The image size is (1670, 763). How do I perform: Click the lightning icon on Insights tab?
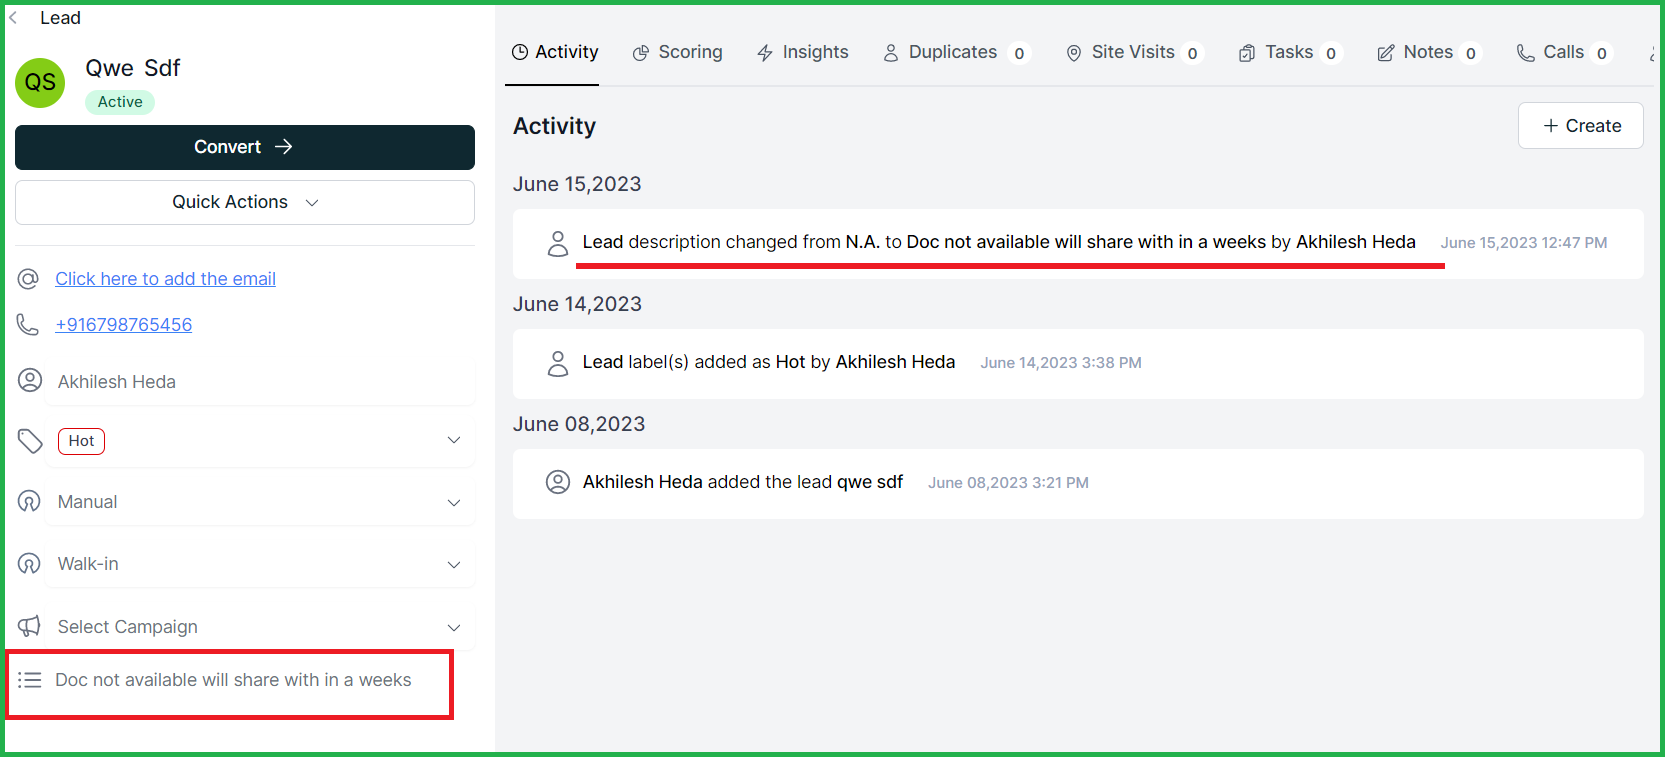click(765, 53)
